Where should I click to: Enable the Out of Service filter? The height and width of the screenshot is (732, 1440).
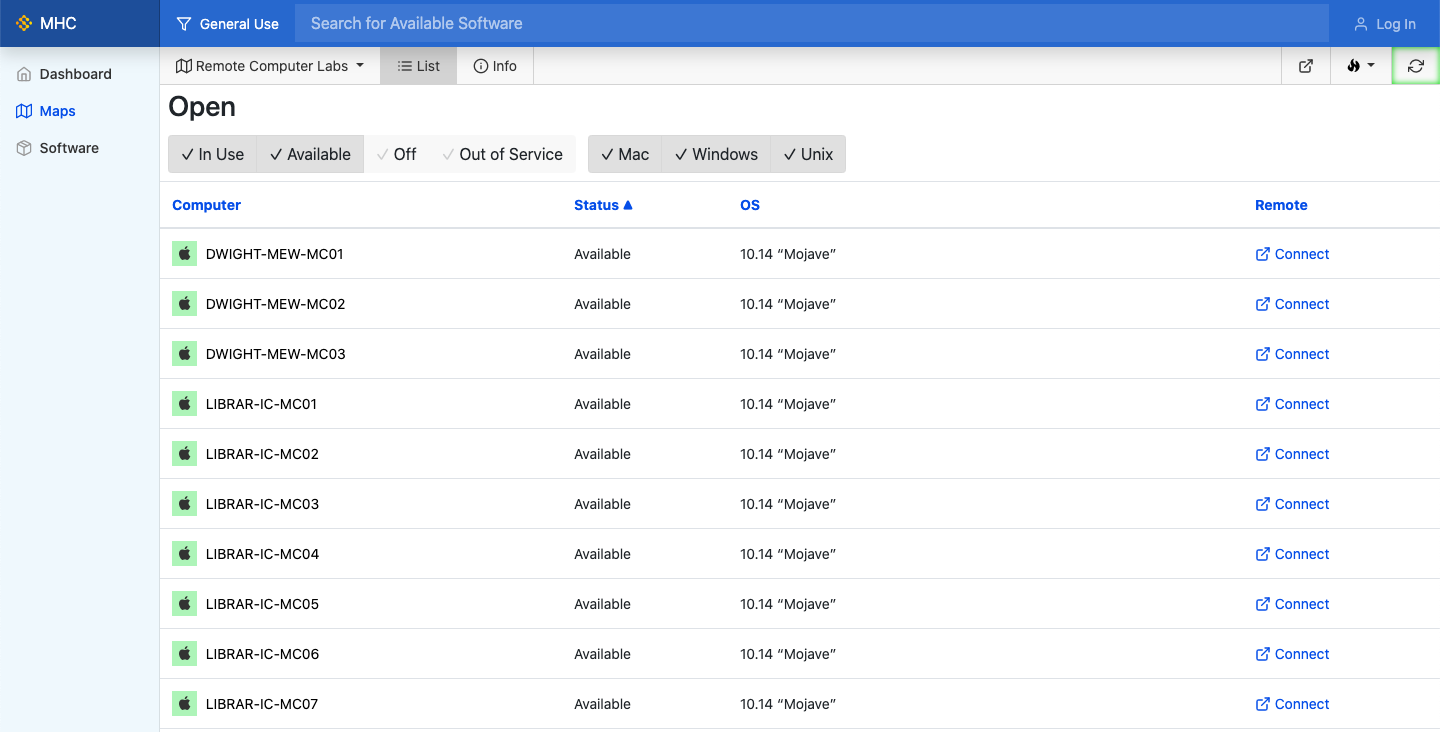tap(503, 154)
